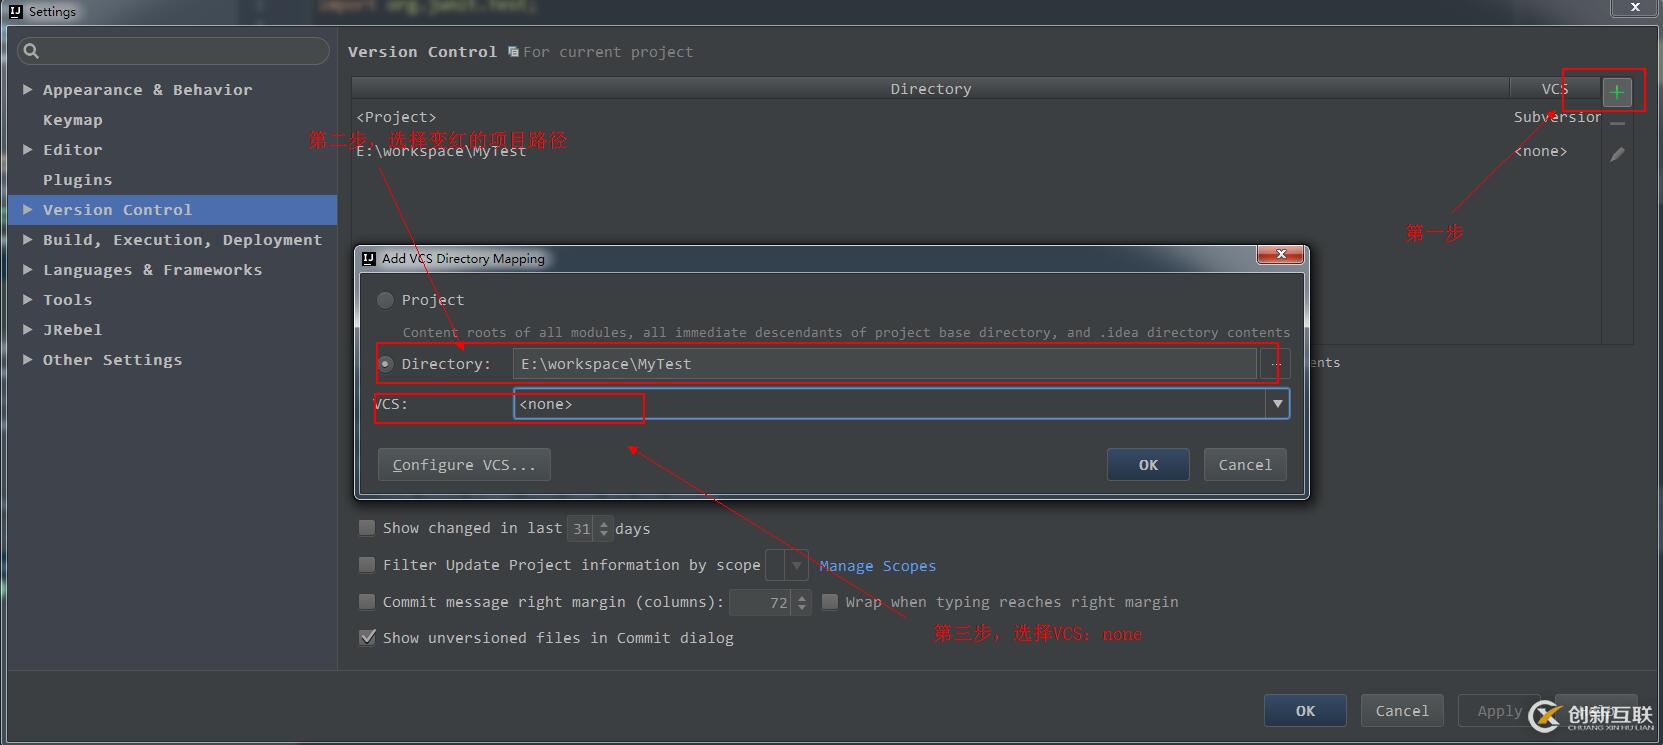Click the Directory path input field
This screenshot has height=745, width=1663.
point(885,364)
